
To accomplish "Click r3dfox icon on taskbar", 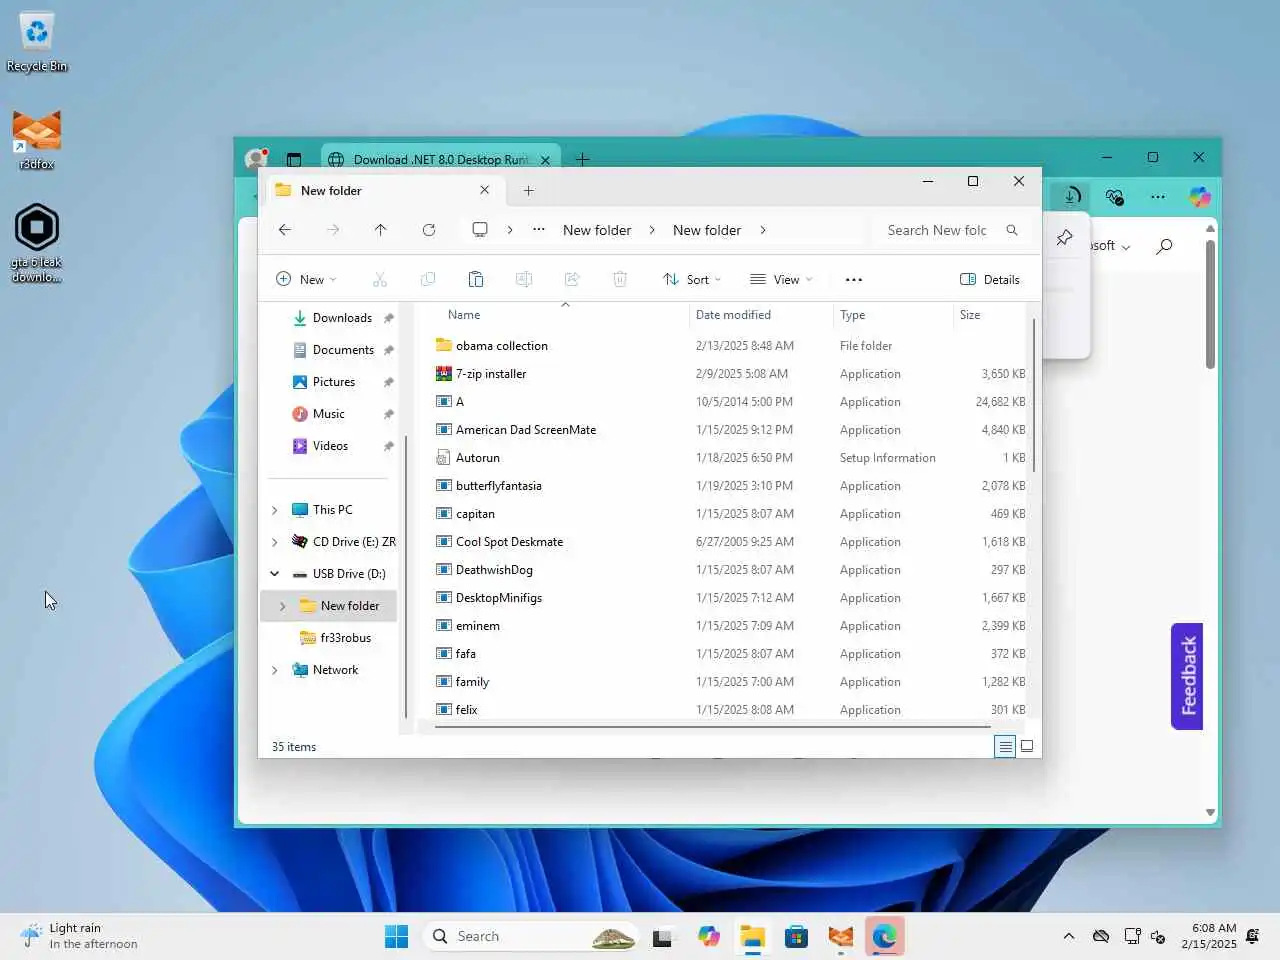I will [841, 936].
